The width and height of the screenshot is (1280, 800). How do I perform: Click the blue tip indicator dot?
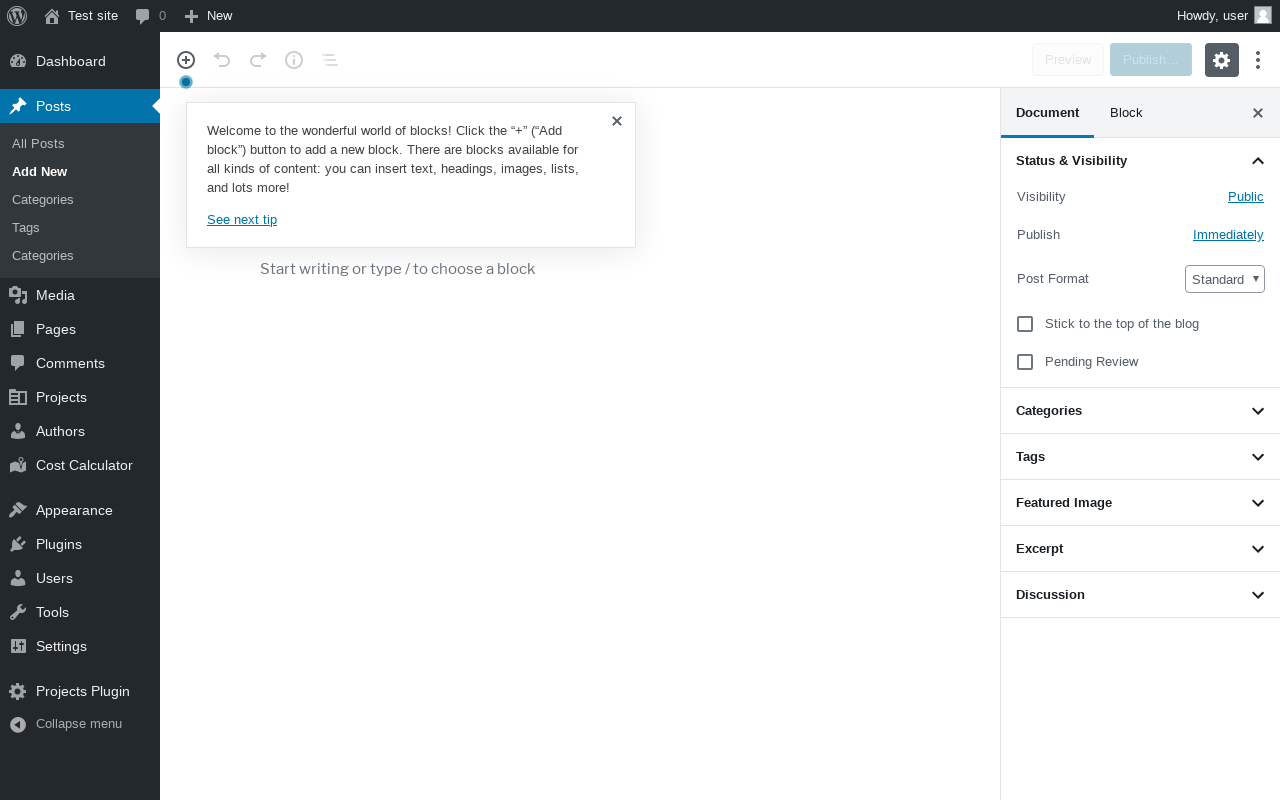click(186, 82)
